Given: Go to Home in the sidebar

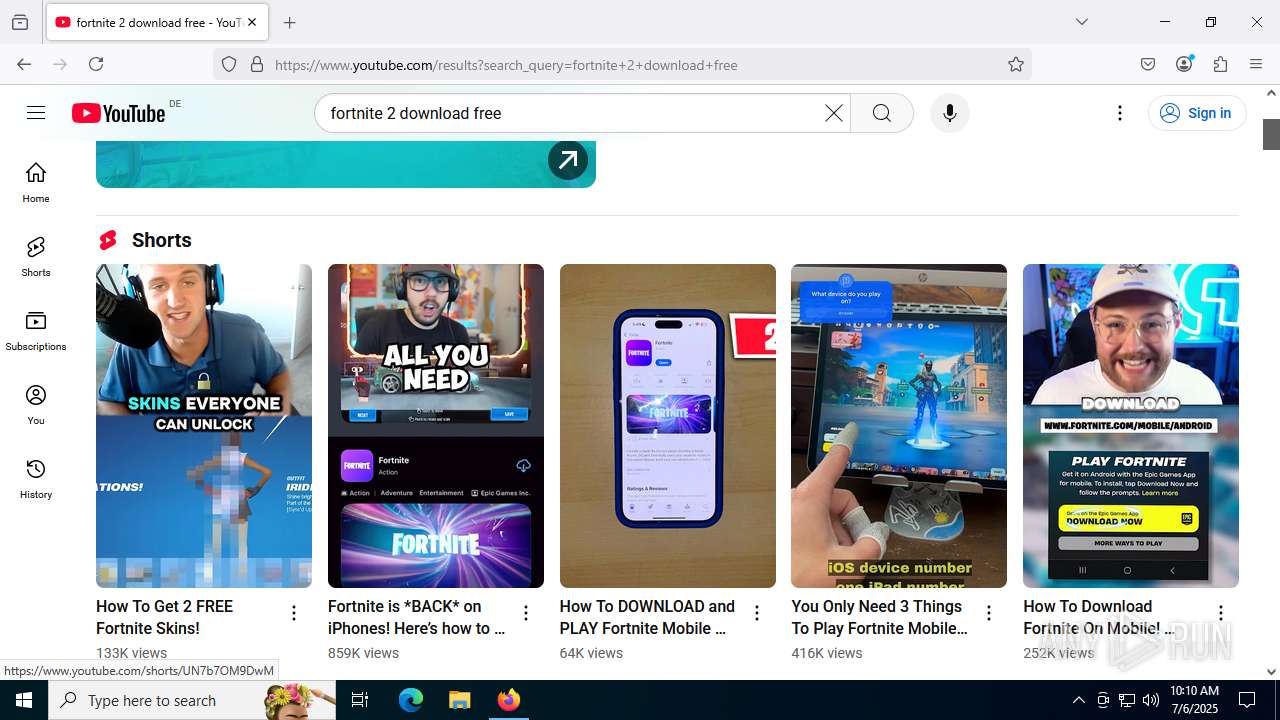Looking at the screenshot, I should 36,182.
